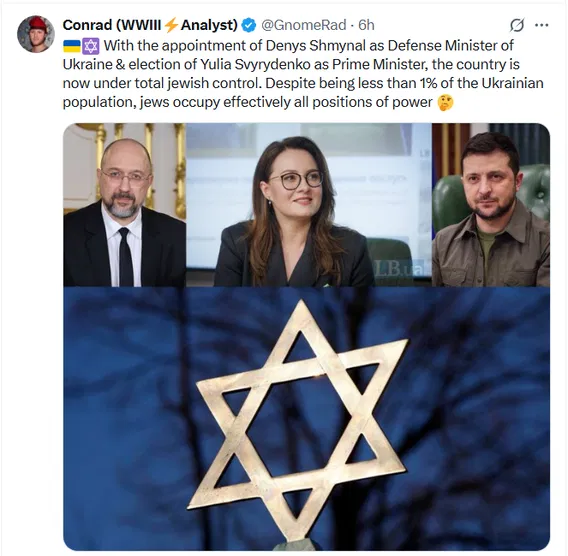568x556 pixels.
Task: Open the three-dot more options menu
Action: click(x=542, y=25)
